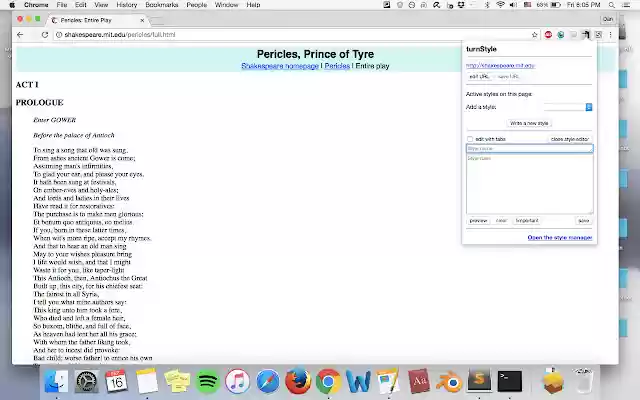Open Chrome's three-dot menu
Screen dimensions: 640x400
tap(611, 35)
